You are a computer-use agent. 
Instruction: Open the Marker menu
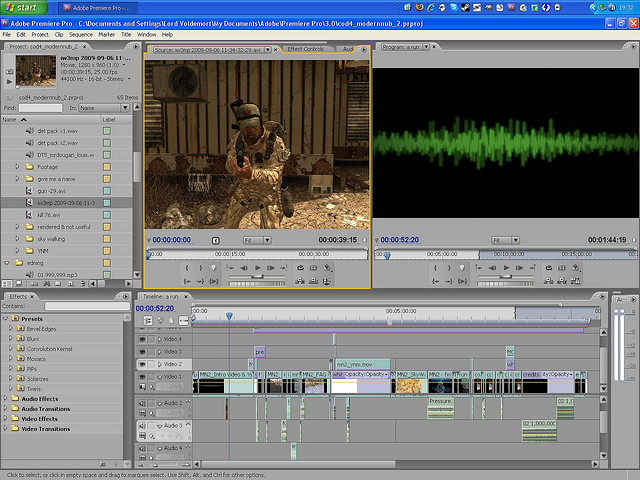107,35
